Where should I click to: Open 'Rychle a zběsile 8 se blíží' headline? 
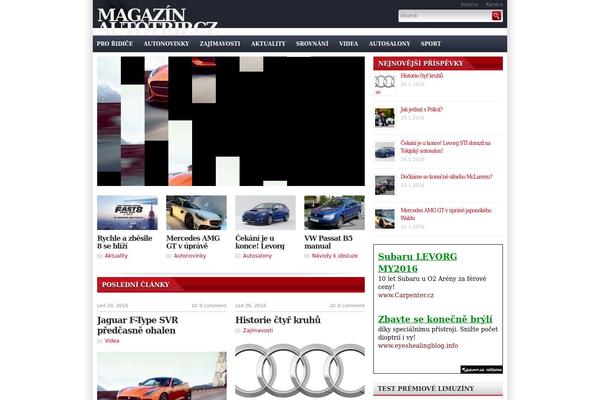coord(125,242)
